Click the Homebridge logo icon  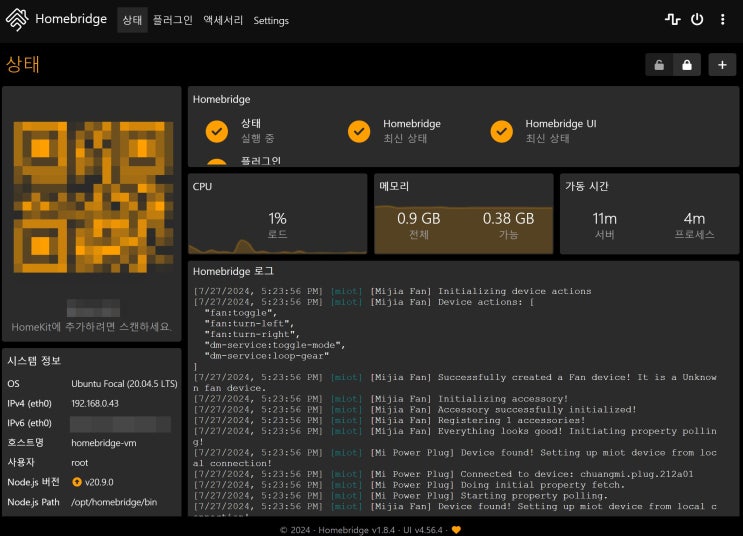(17, 20)
